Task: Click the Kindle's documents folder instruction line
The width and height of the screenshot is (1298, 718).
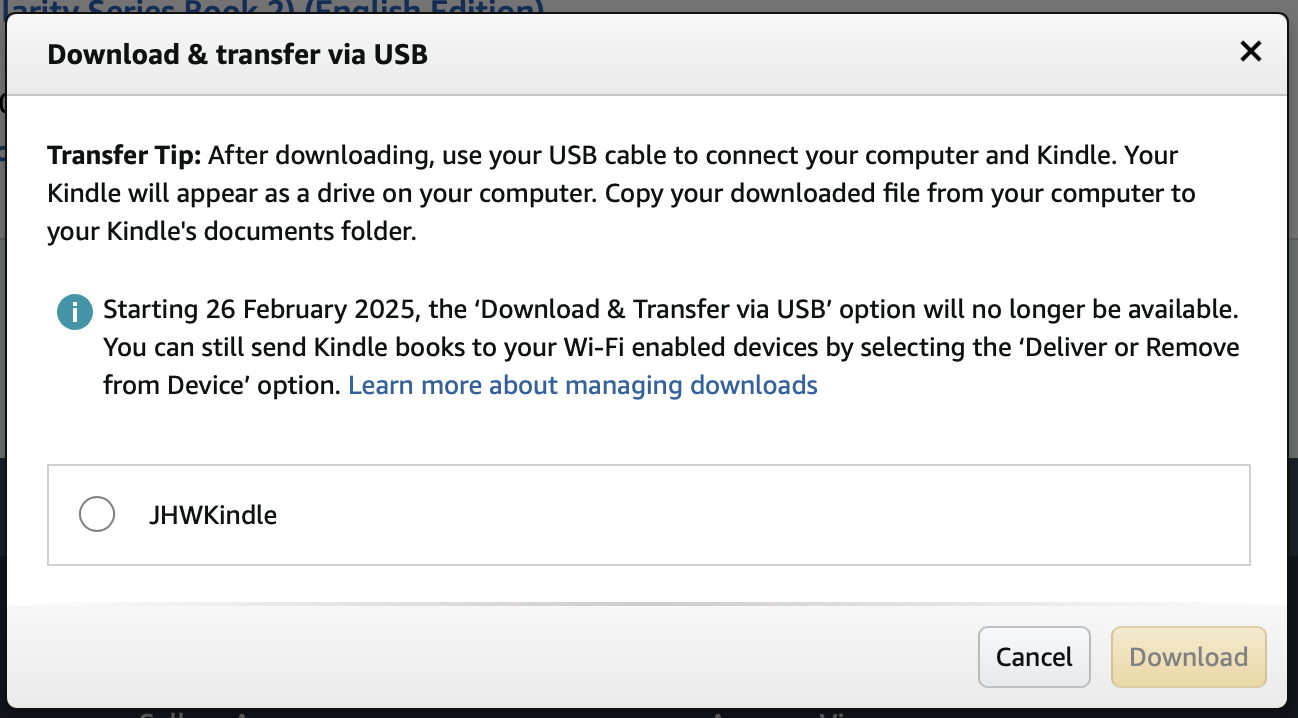Action: [231, 232]
